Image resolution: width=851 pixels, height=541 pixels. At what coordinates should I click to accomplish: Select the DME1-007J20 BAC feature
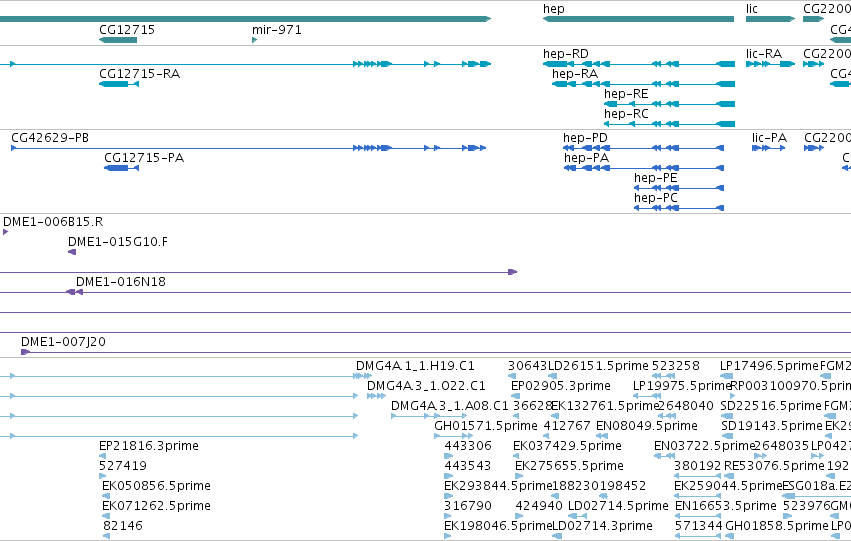pos(436,352)
